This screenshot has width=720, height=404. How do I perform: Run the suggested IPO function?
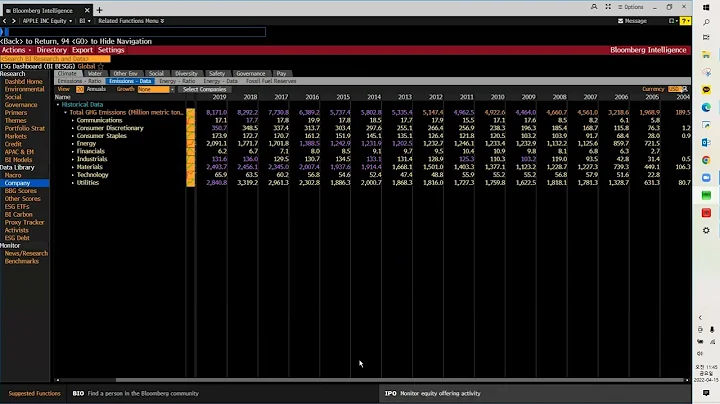click(x=433, y=393)
